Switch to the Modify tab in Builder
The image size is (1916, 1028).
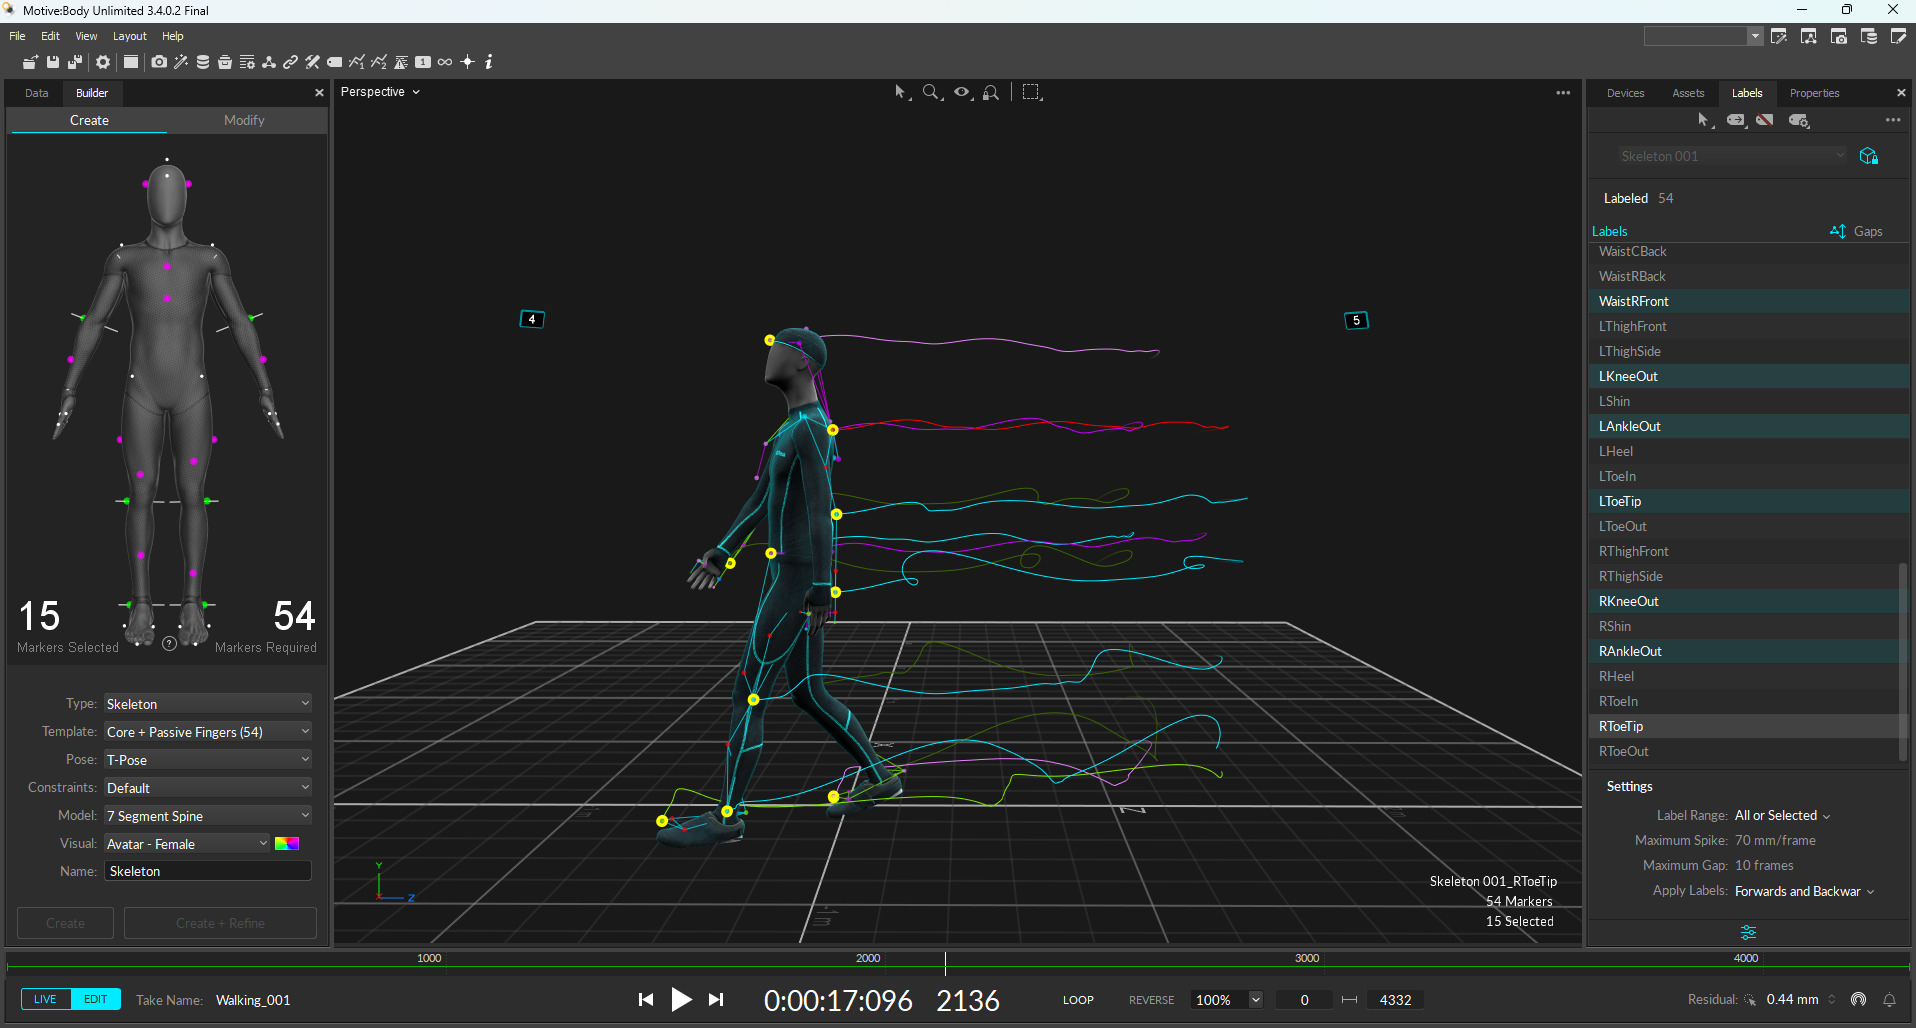(244, 120)
